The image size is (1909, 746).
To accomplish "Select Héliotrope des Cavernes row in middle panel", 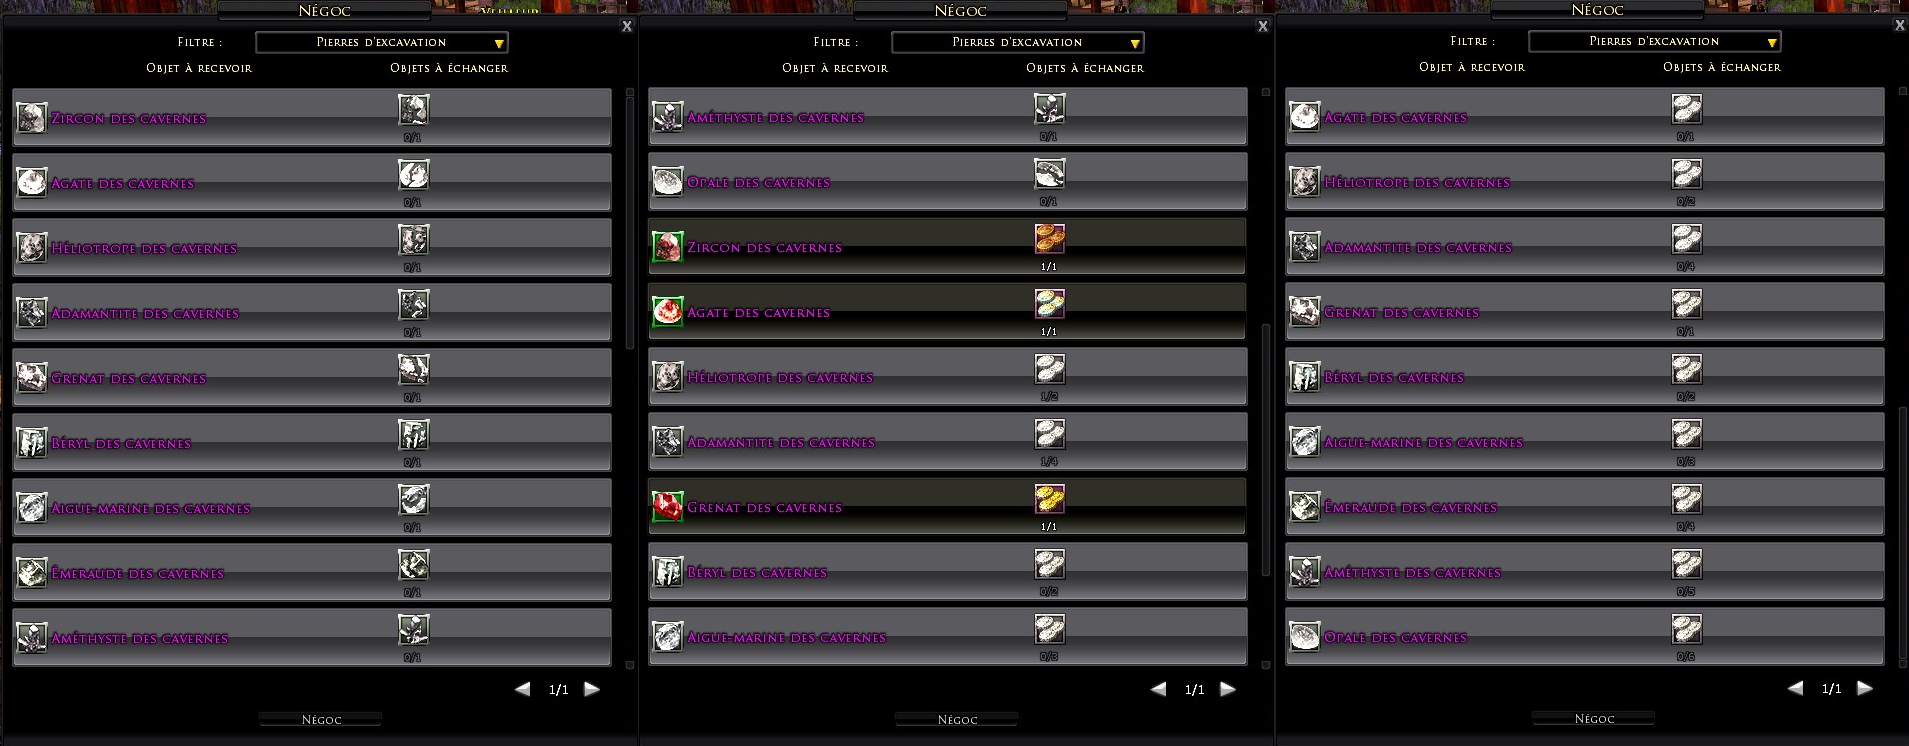I will click(x=948, y=376).
